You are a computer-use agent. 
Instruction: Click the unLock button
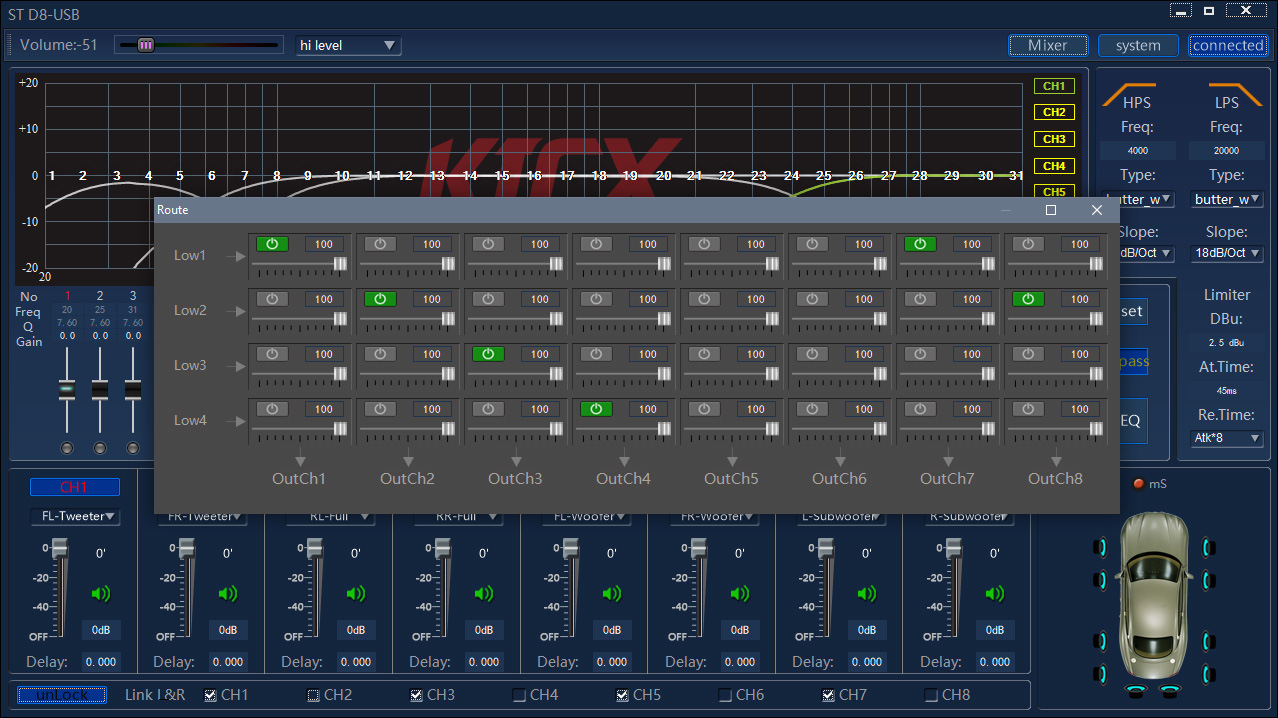(x=62, y=695)
